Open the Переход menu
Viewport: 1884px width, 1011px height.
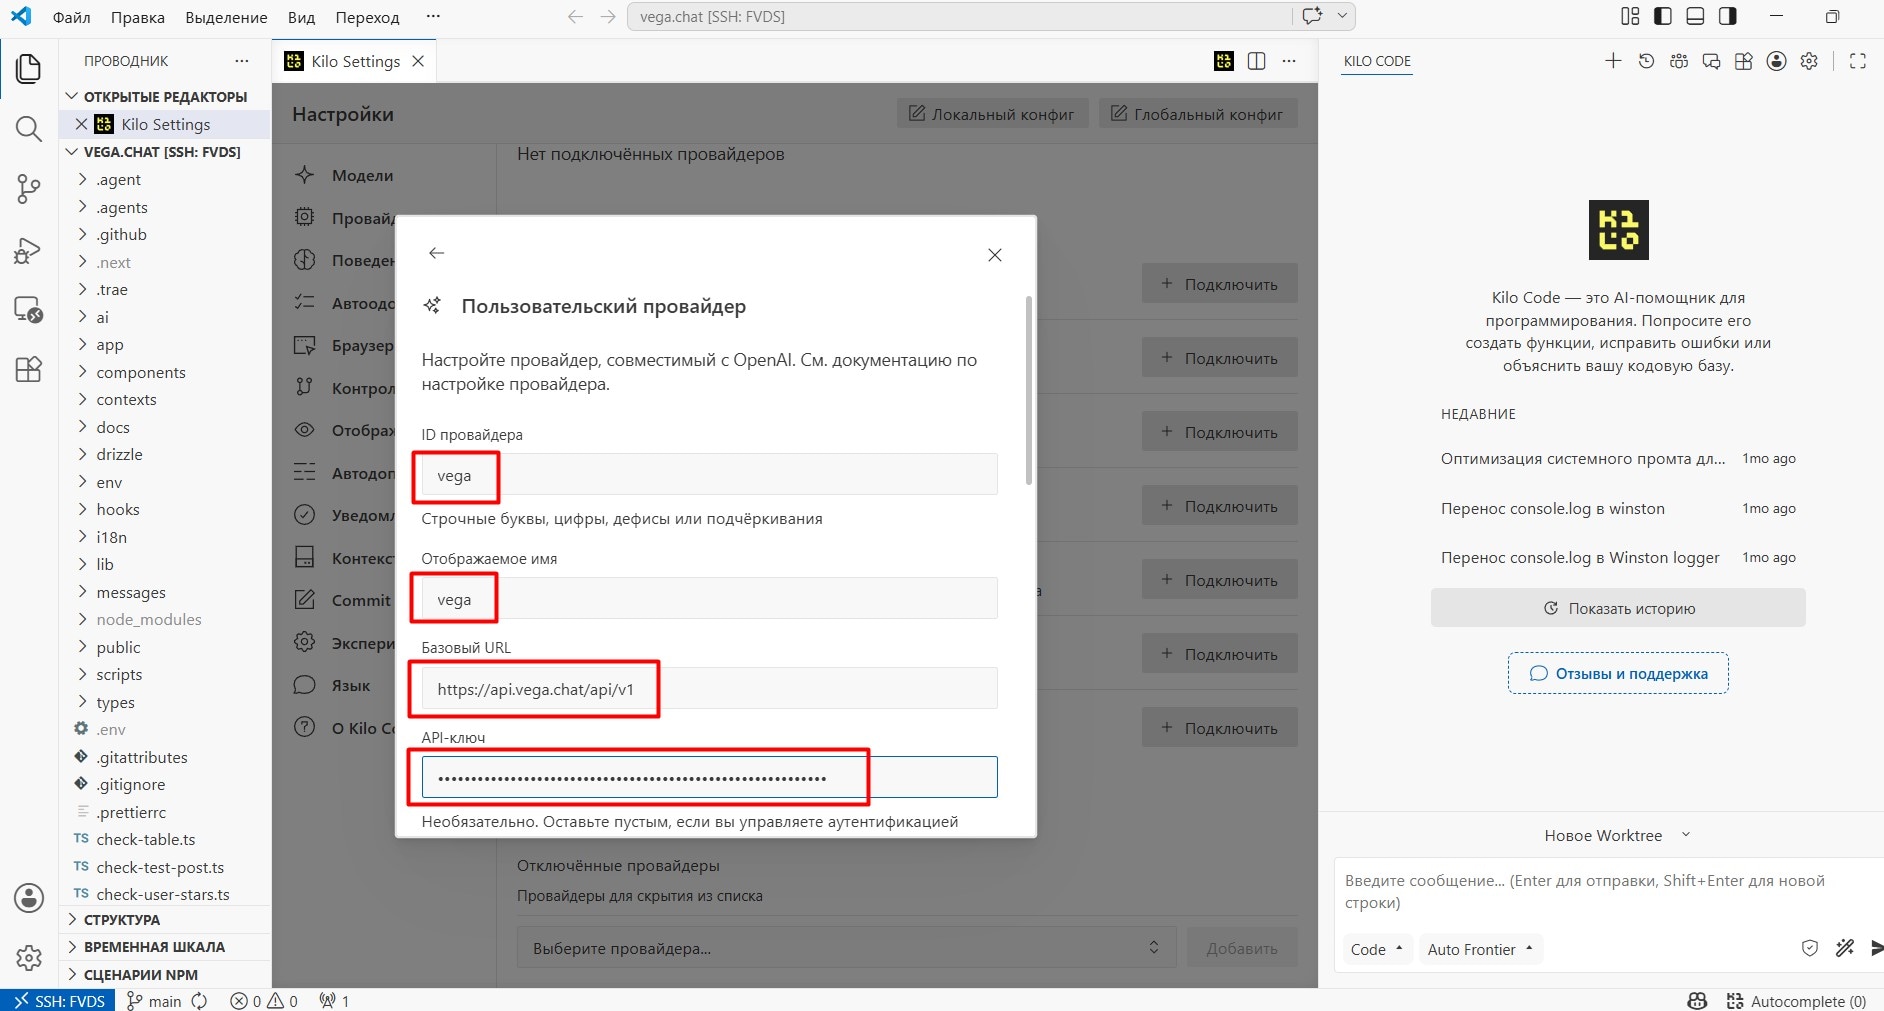click(367, 17)
